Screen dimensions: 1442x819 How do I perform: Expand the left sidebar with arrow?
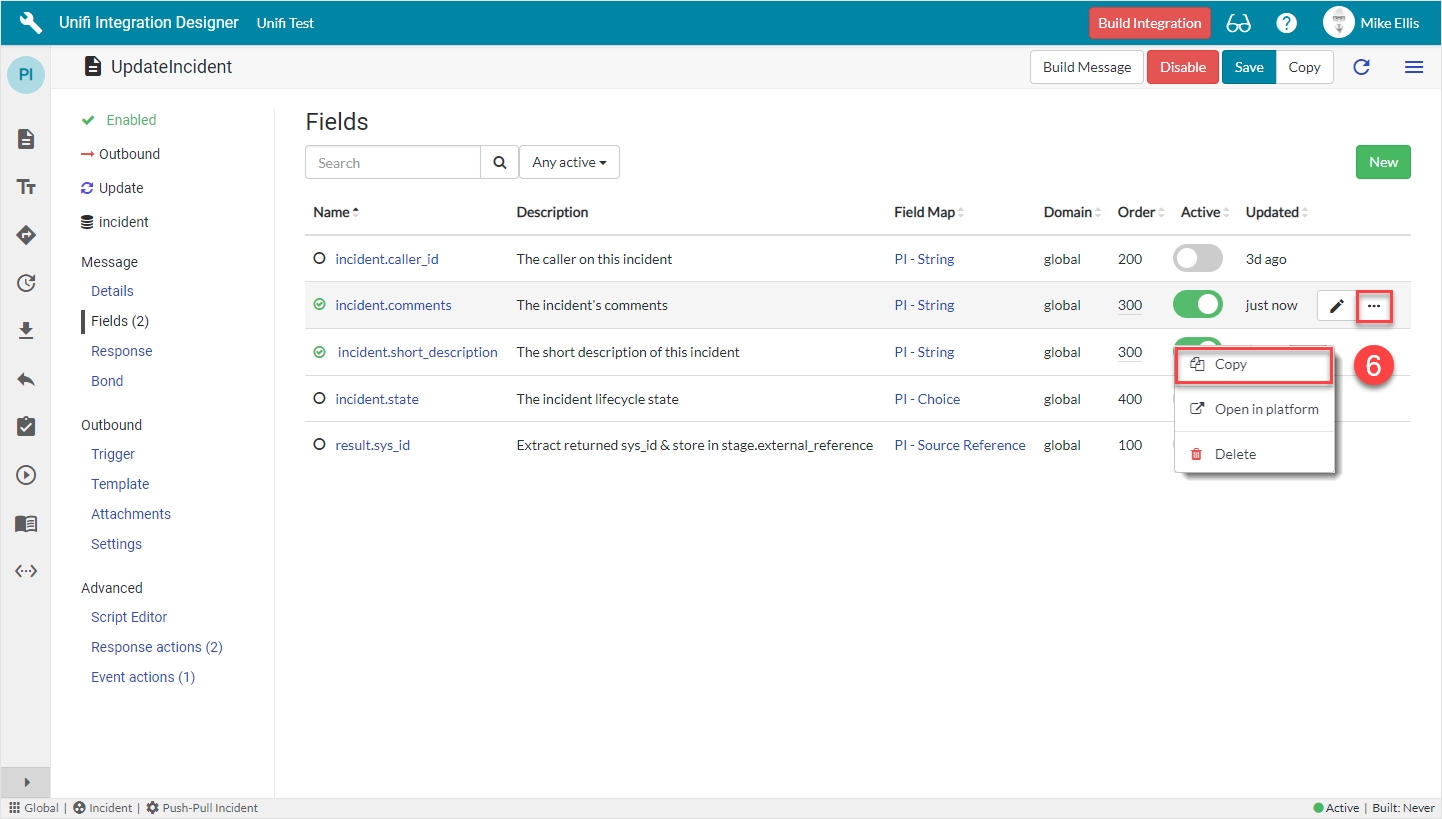pyautogui.click(x=26, y=782)
